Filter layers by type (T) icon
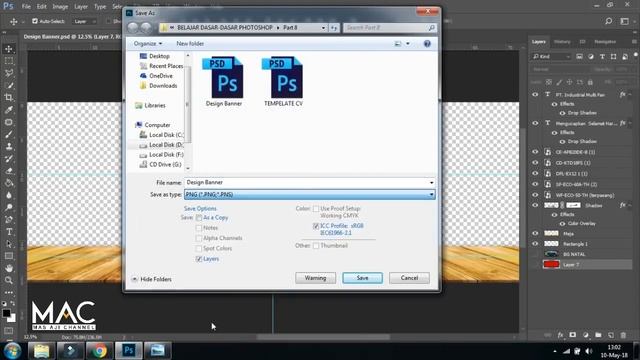The image size is (640, 360). pos(602,57)
